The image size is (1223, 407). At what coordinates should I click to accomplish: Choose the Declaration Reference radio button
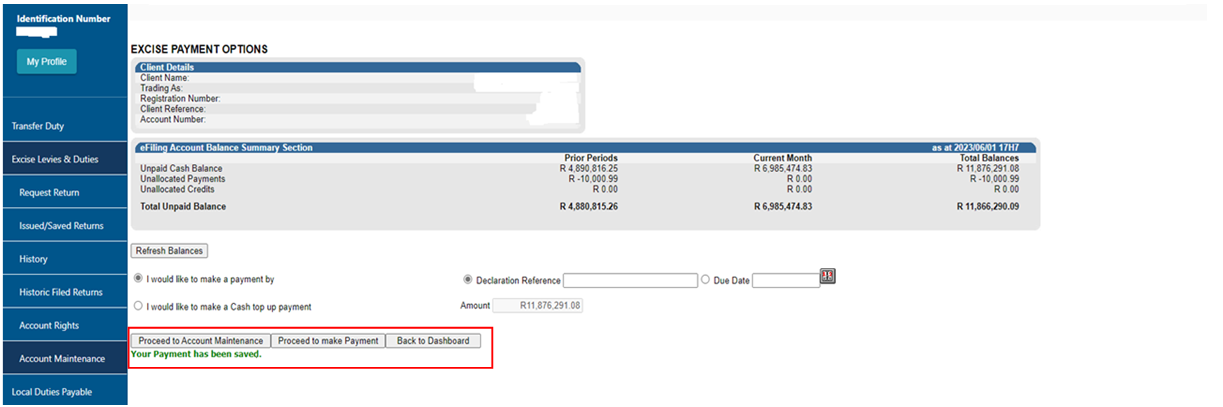[x=468, y=281]
